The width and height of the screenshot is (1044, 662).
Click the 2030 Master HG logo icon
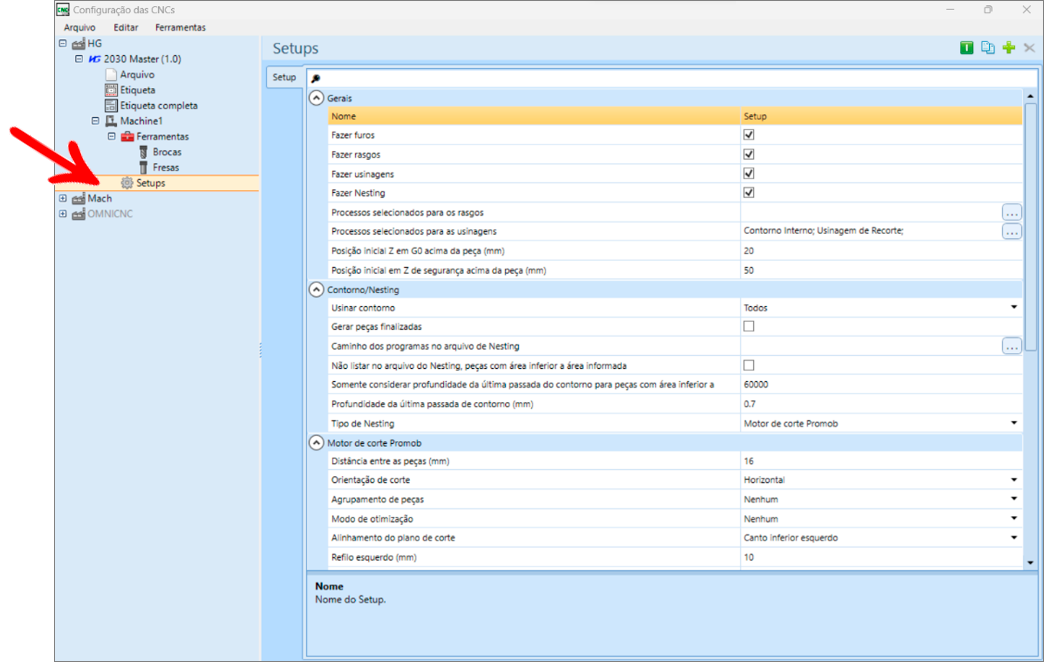(x=95, y=59)
